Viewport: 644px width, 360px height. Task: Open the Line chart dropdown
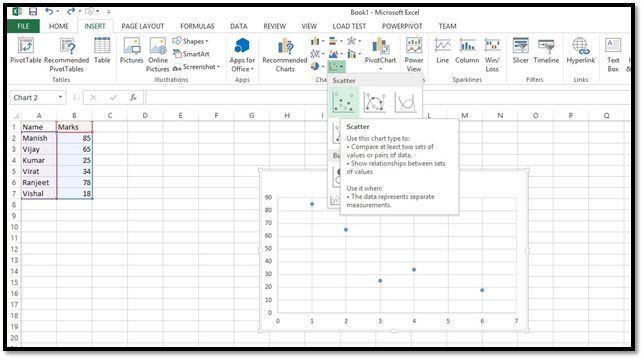(x=317, y=54)
